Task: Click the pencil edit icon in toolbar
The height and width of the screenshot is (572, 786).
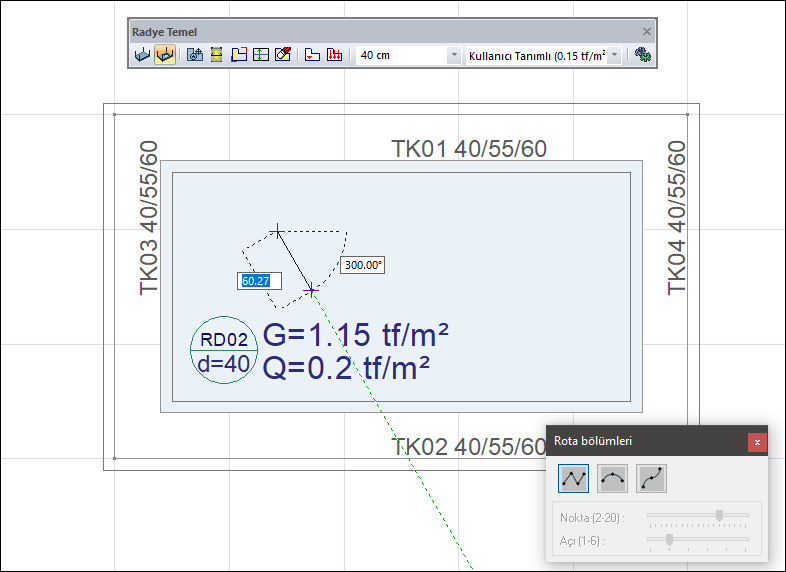Action: pos(282,56)
